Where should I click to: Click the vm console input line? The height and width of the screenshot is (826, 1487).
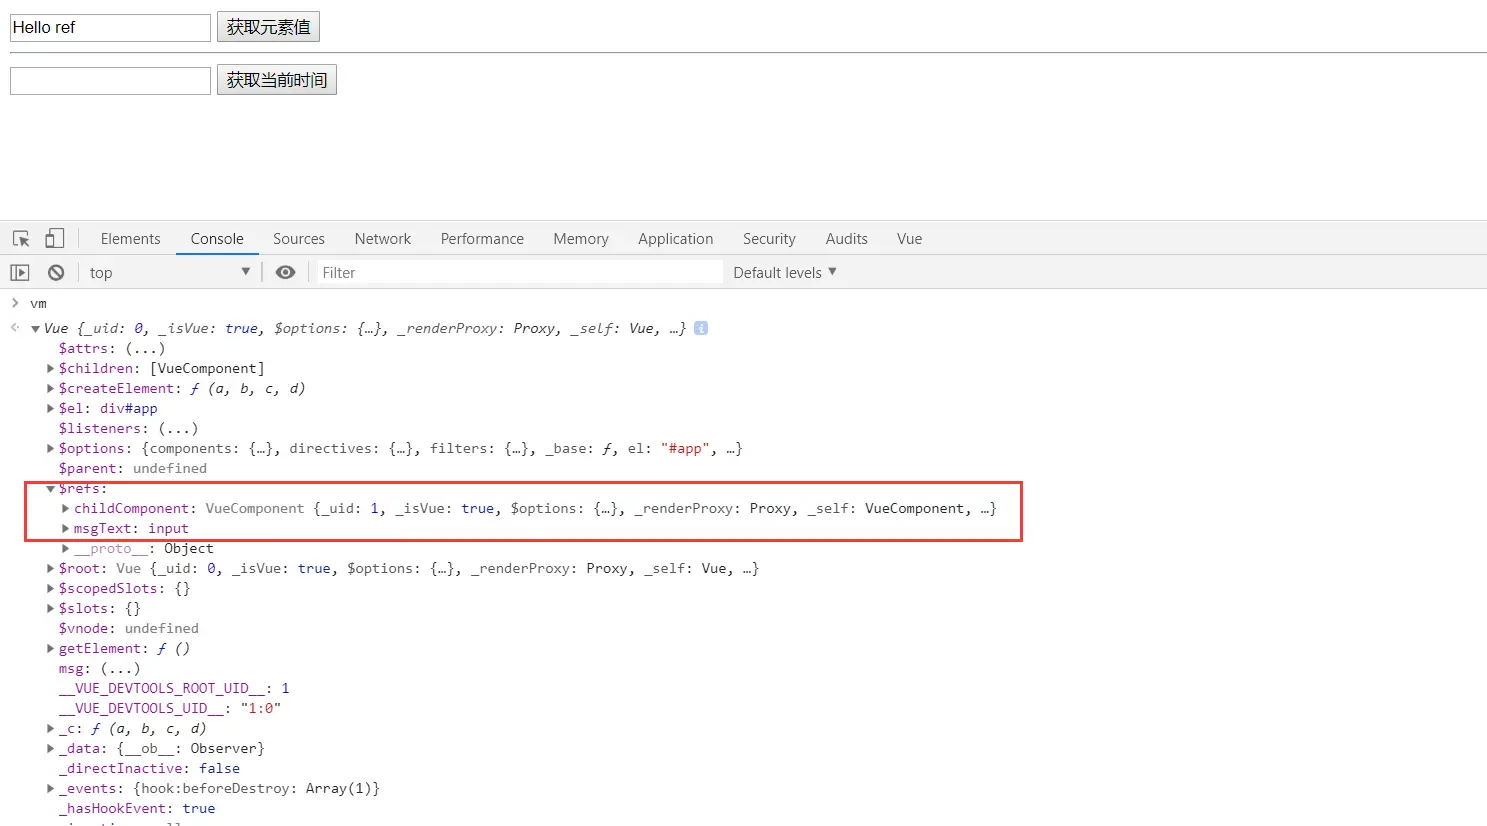point(38,303)
